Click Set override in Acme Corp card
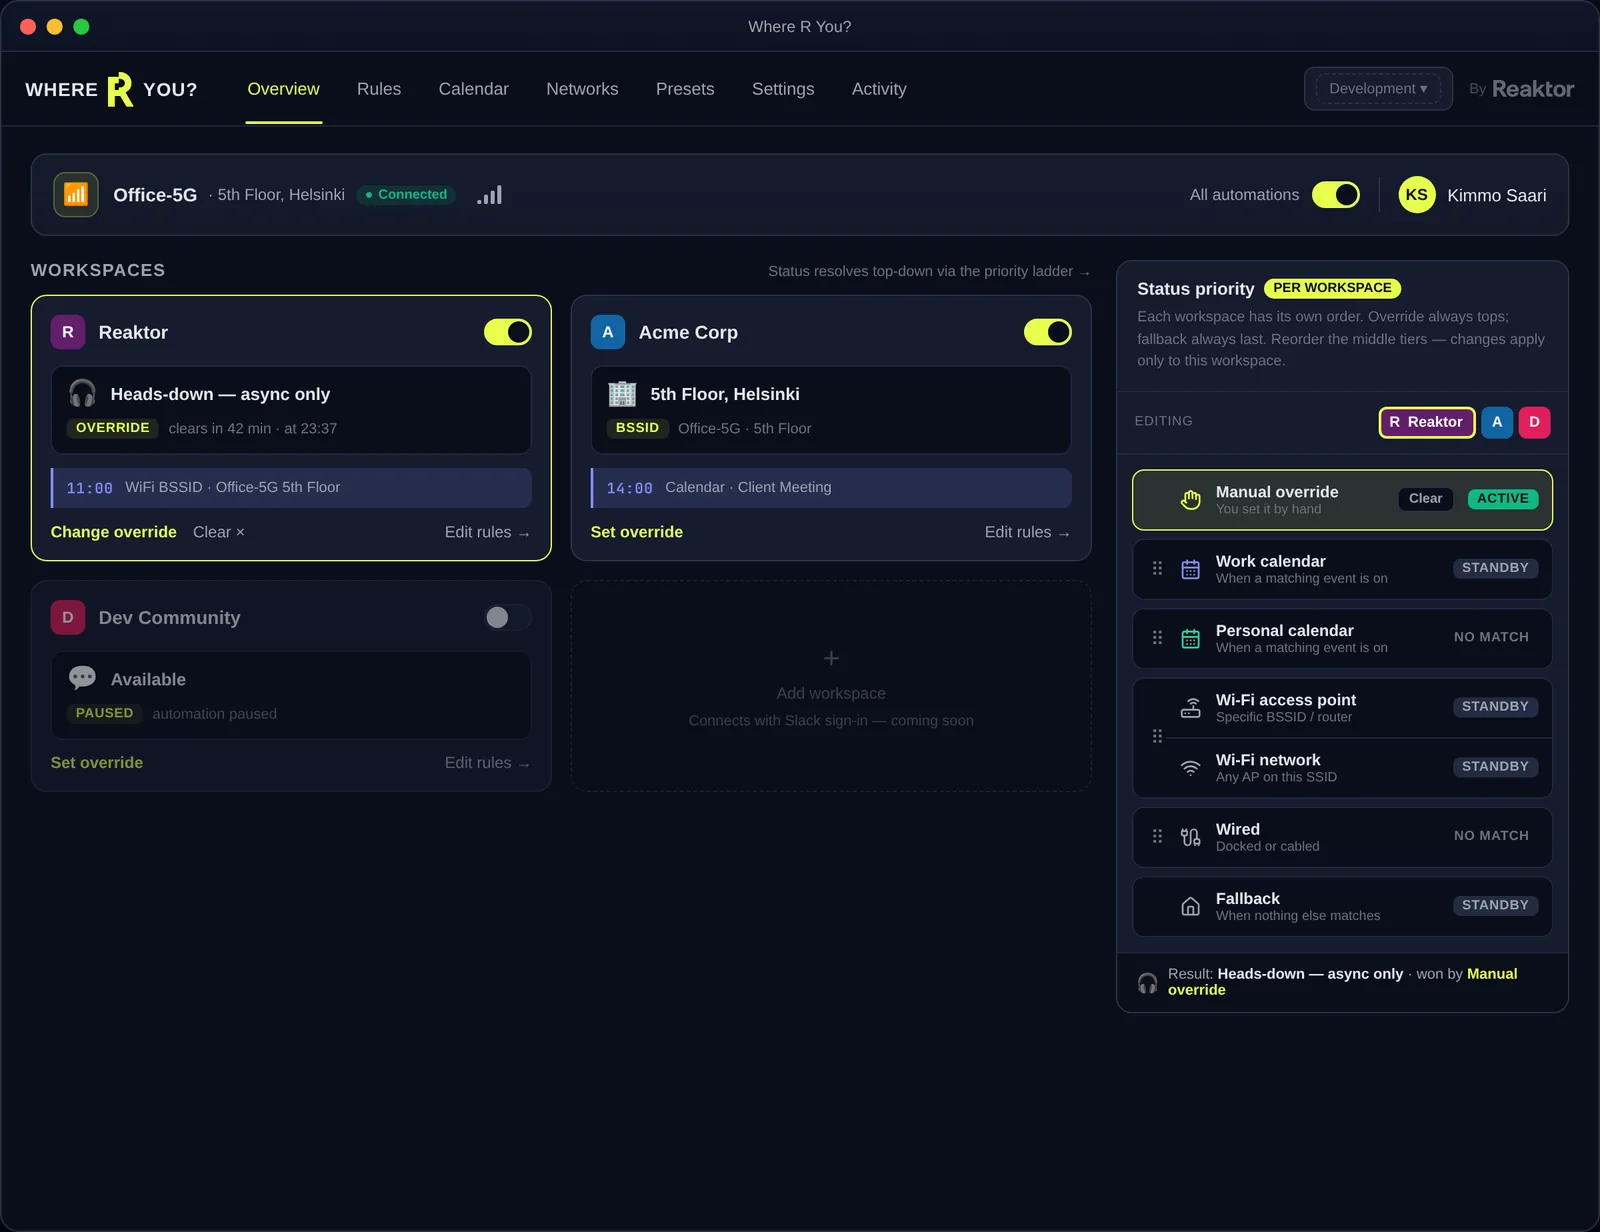The width and height of the screenshot is (1600, 1232). tap(637, 532)
